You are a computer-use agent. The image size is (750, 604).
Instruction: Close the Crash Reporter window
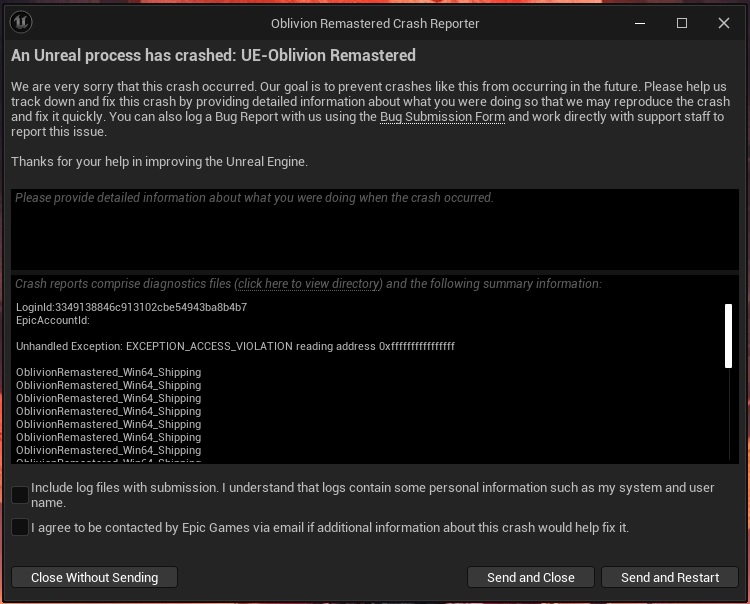click(724, 23)
